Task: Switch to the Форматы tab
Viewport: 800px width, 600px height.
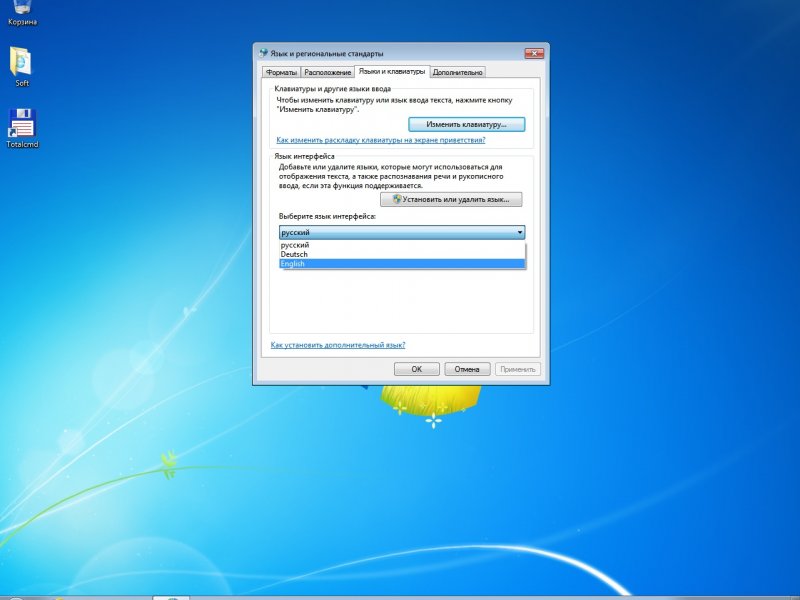Action: 281,72
